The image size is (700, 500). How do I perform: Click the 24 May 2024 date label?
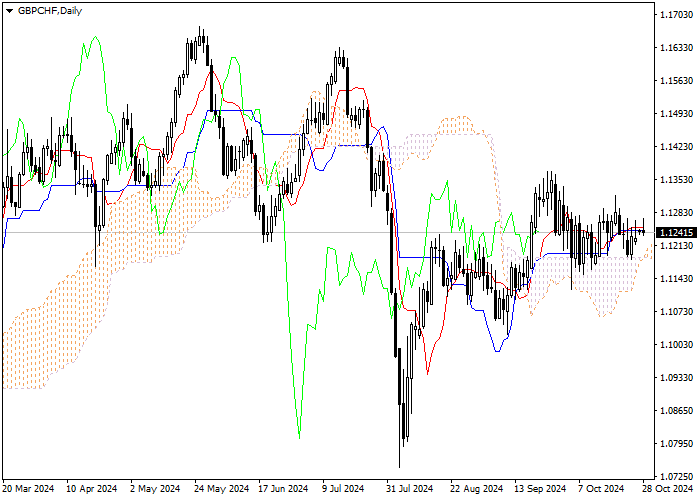[x=221, y=489]
